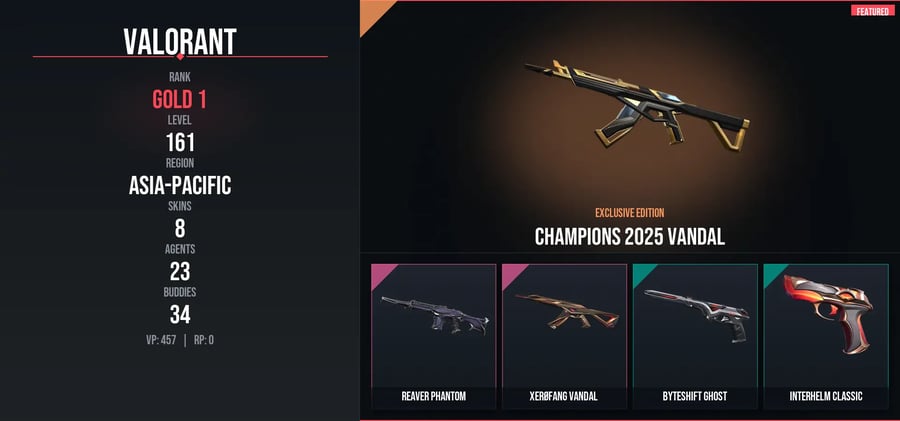Click the account level 161 value
Screen dimensions: 900x421
click(180, 142)
